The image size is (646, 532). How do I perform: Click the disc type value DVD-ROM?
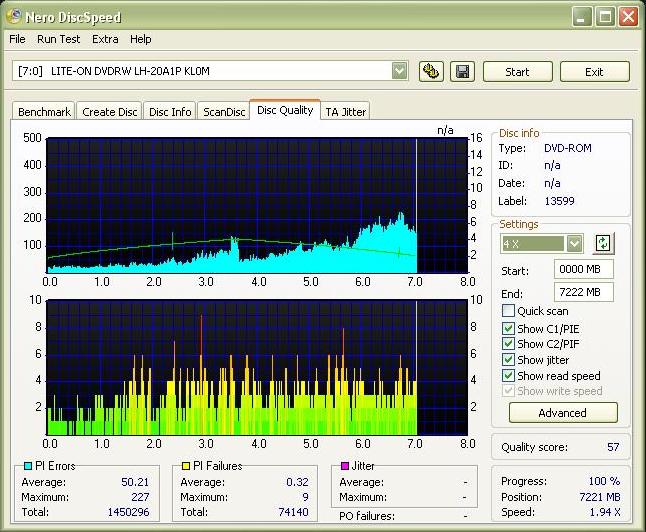568,148
